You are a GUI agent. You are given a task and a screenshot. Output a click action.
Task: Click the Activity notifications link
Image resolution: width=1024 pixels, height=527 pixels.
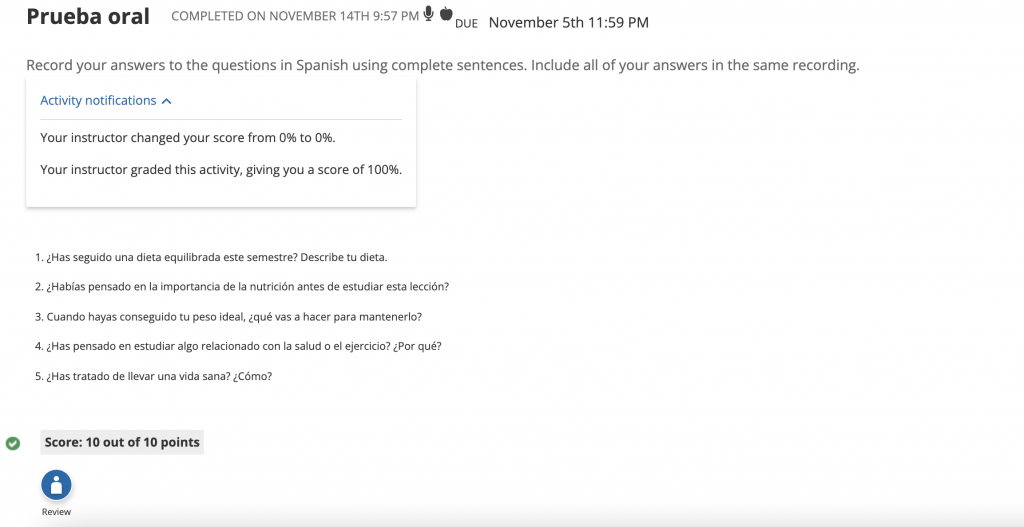pyautogui.click(x=98, y=101)
